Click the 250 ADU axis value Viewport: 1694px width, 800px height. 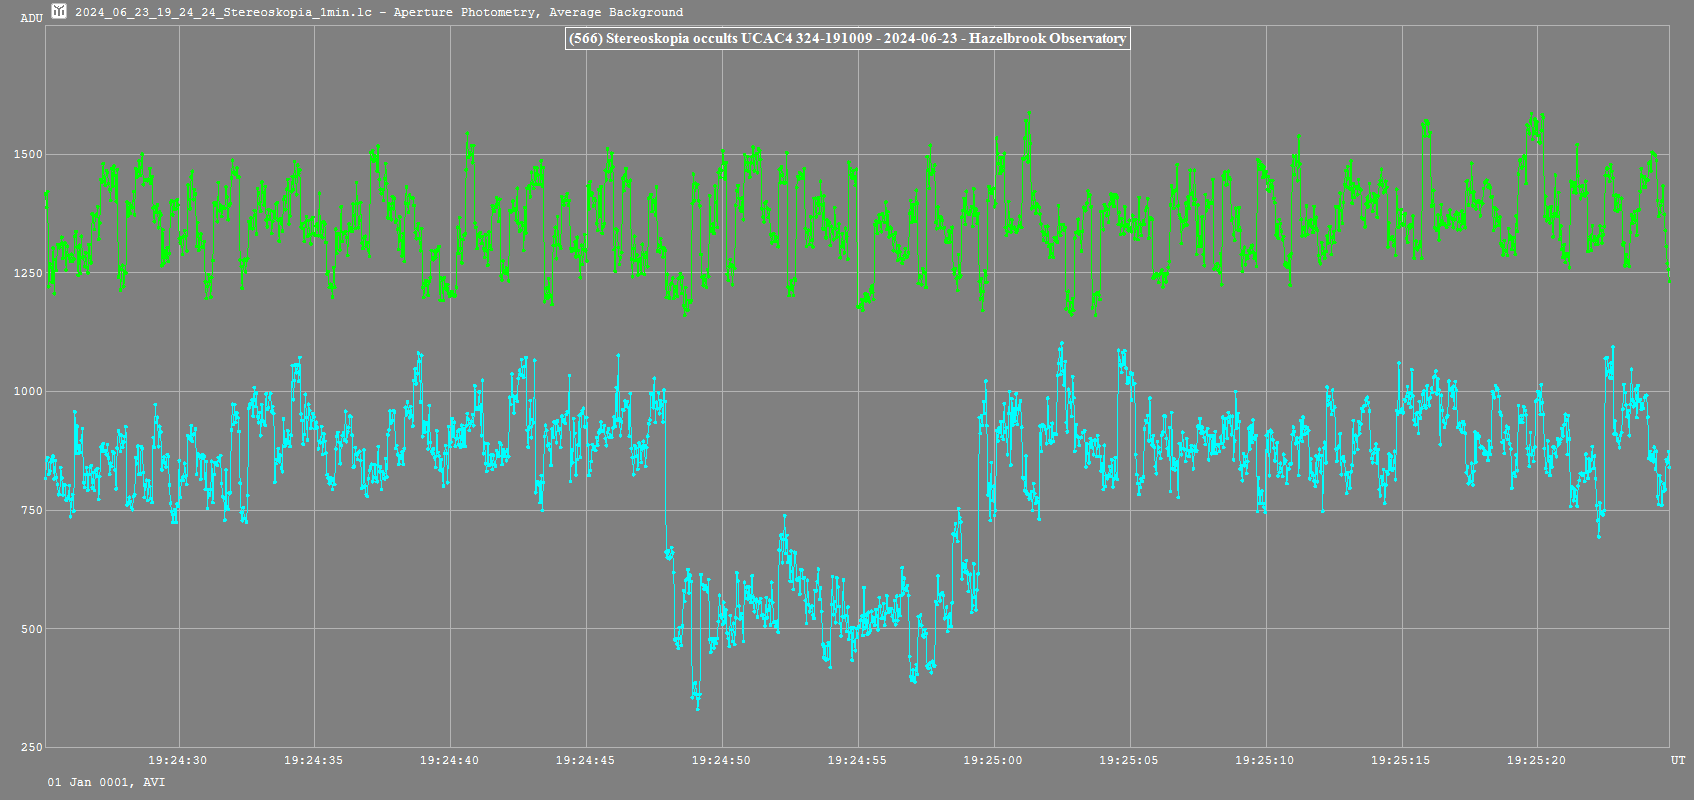[x=32, y=747]
